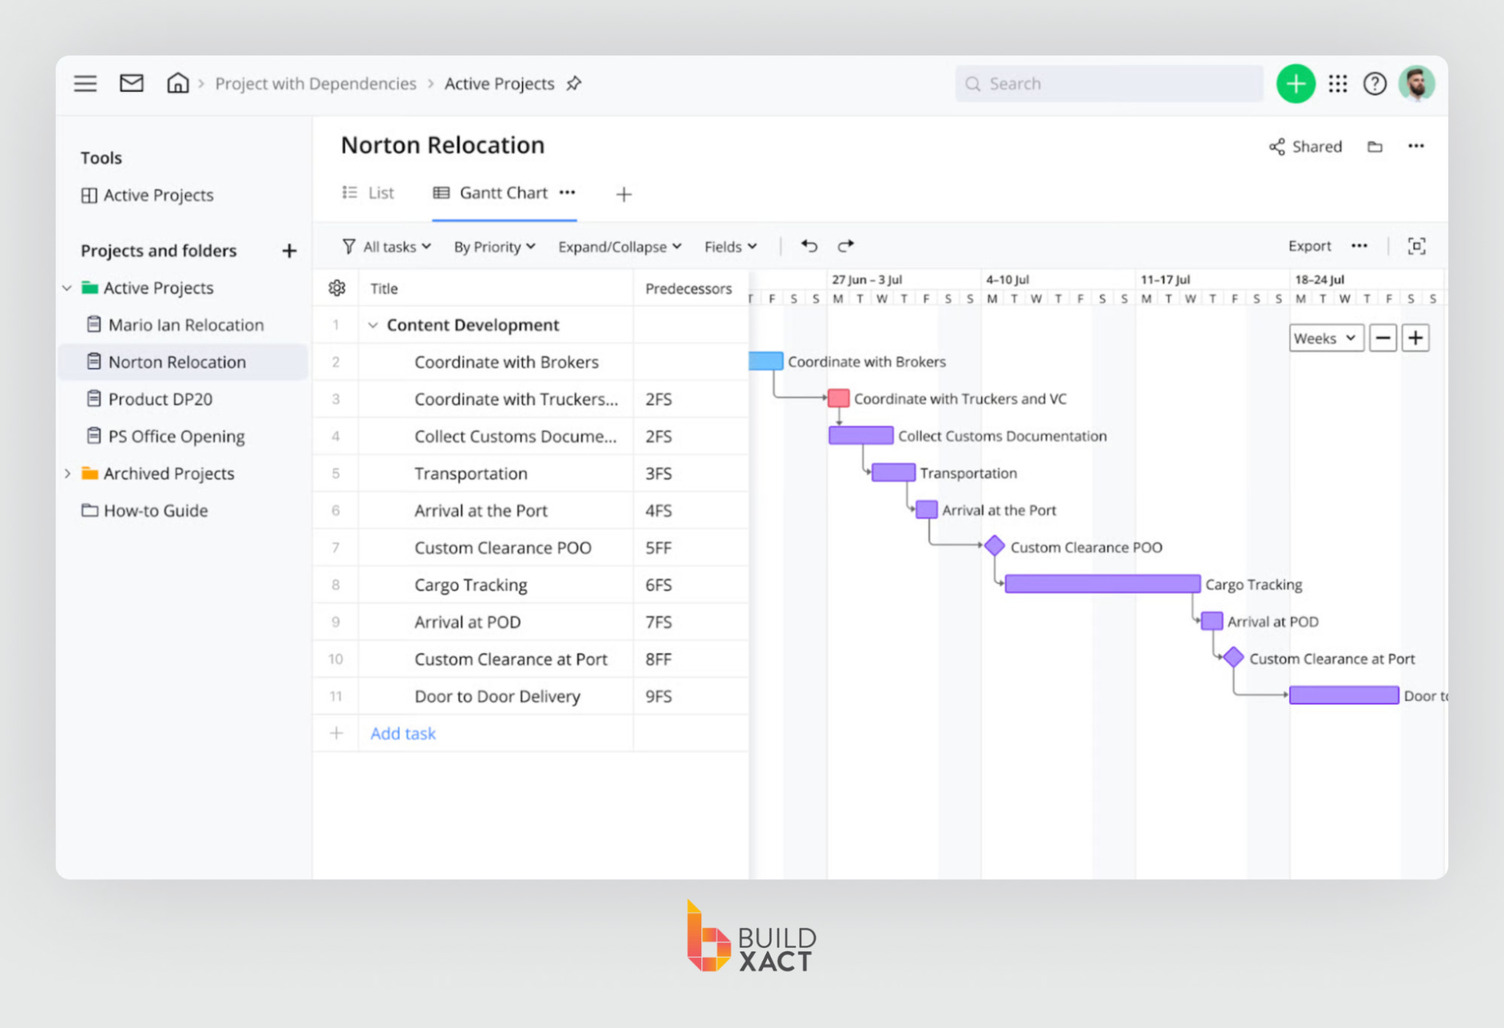Open the By Priority dropdown
The width and height of the screenshot is (1504, 1028).
click(x=494, y=246)
